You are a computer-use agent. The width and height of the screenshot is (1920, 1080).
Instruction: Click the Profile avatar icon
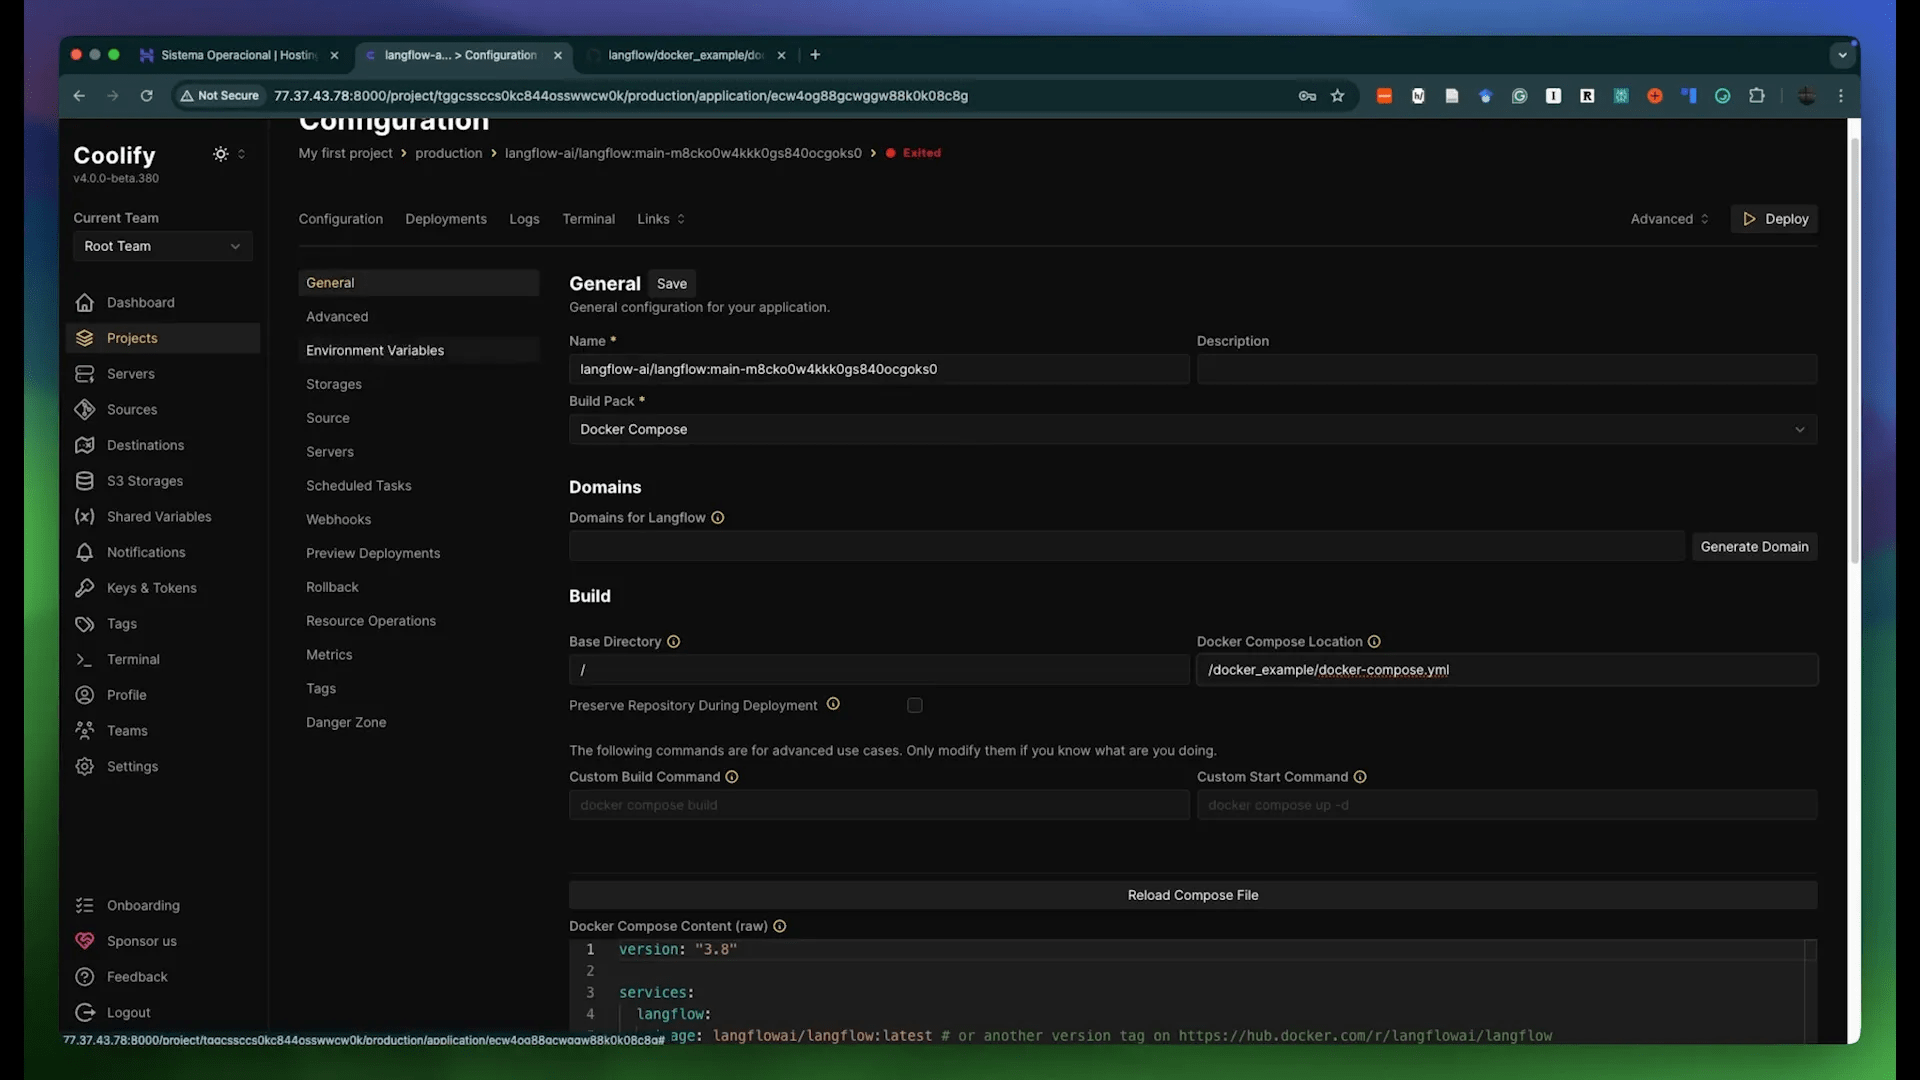85,695
